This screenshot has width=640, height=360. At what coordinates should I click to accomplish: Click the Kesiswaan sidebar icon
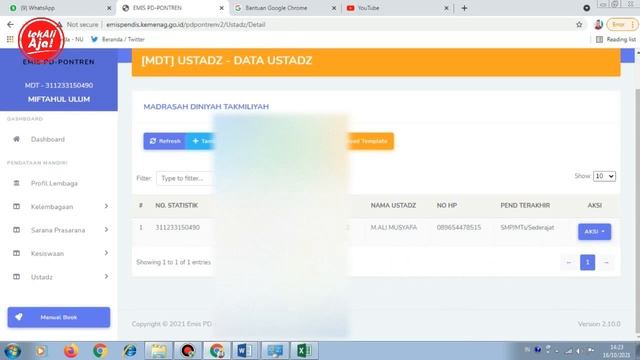pos(16,253)
